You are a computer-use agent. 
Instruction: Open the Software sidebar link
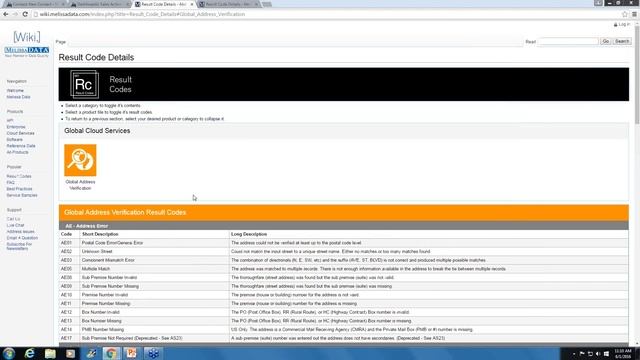(15, 140)
